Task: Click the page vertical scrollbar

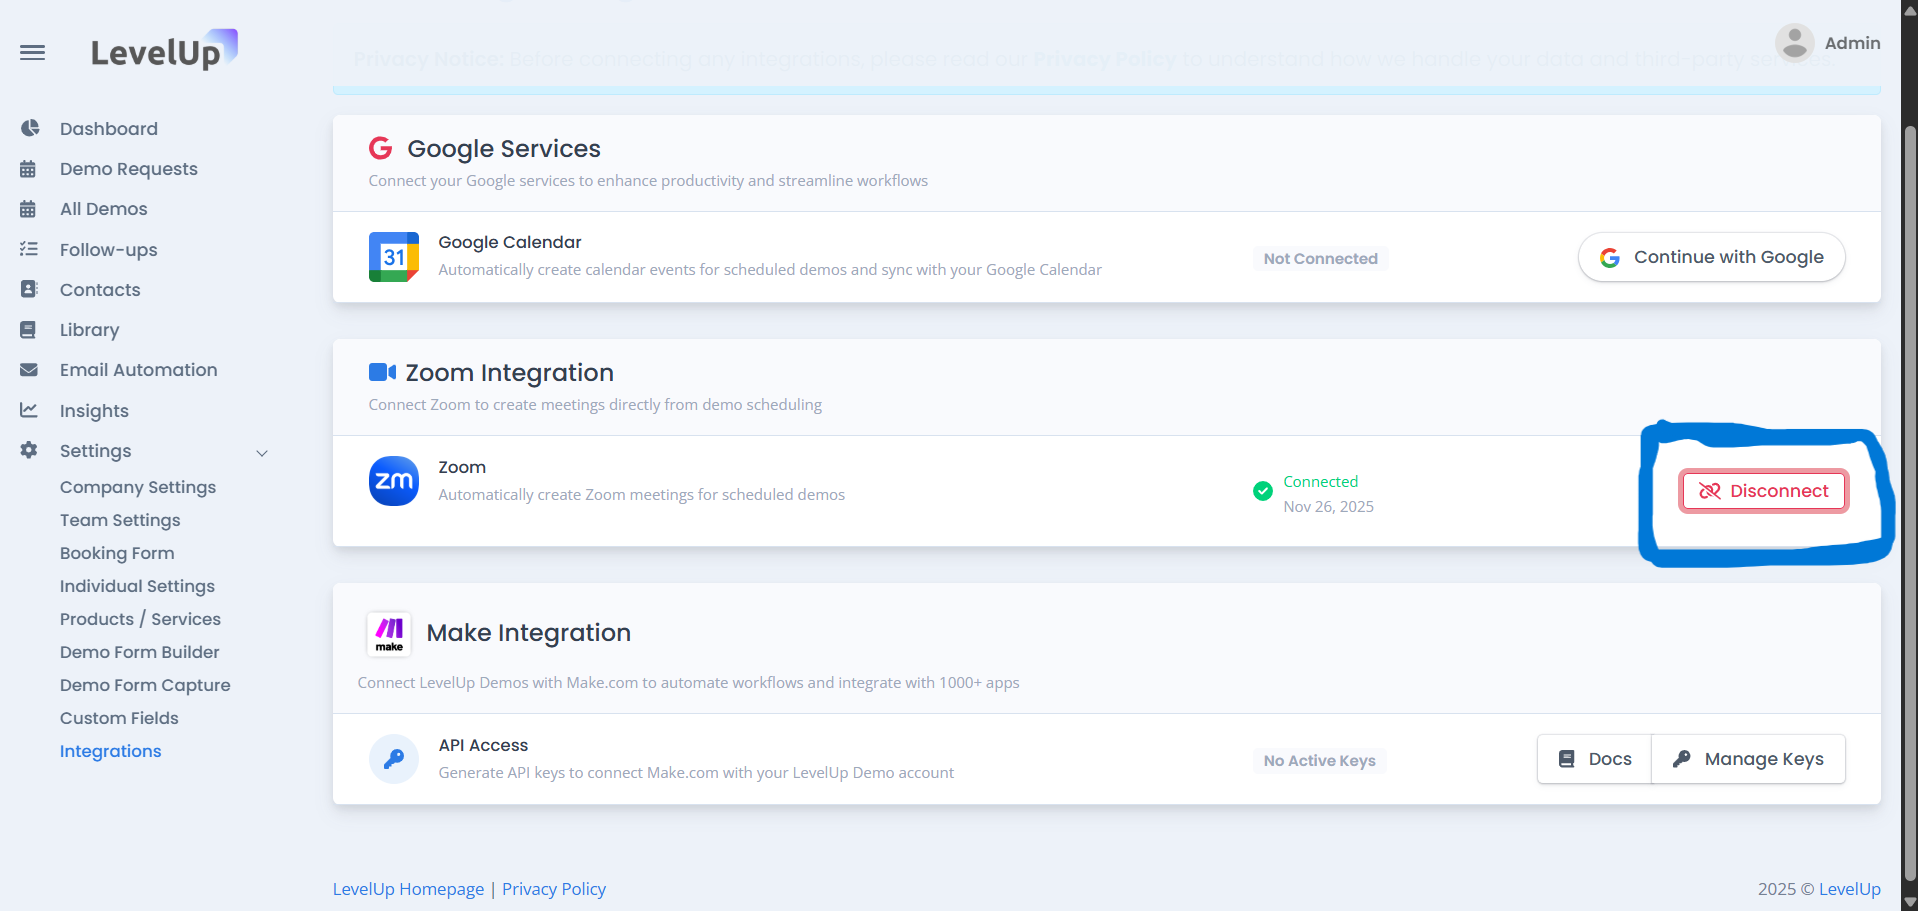Action: 1909,500
